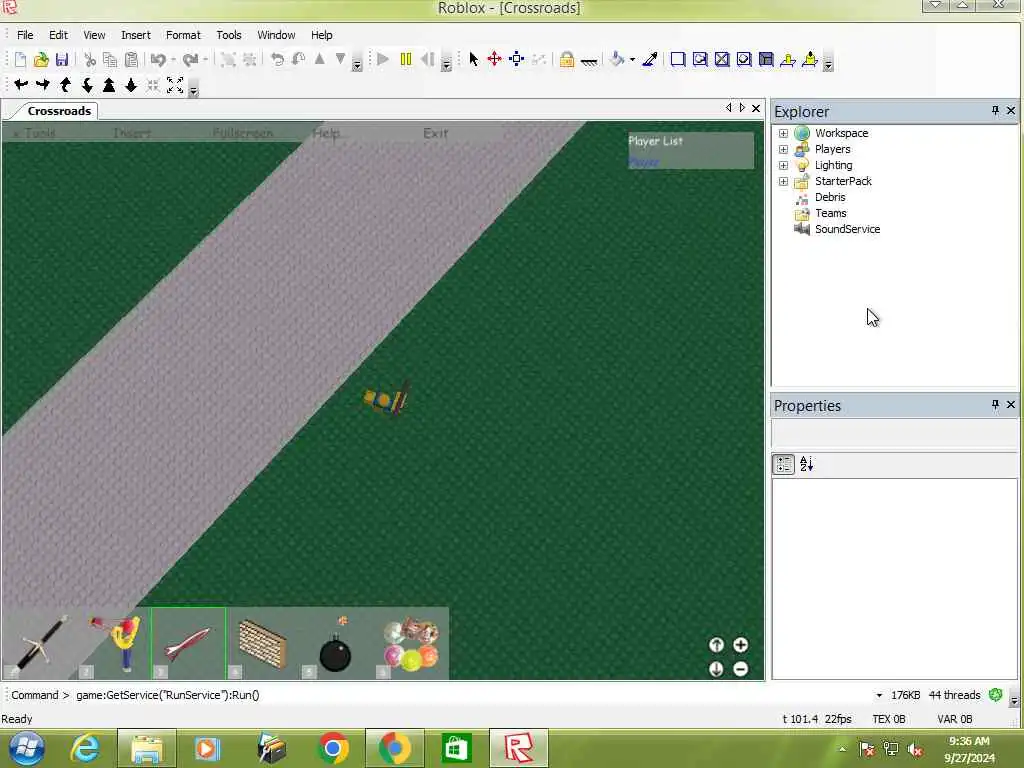Click the Lock tool padlock icon
Image resolution: width=1024 pixels, height=768 pixels.
click(566, 60)
